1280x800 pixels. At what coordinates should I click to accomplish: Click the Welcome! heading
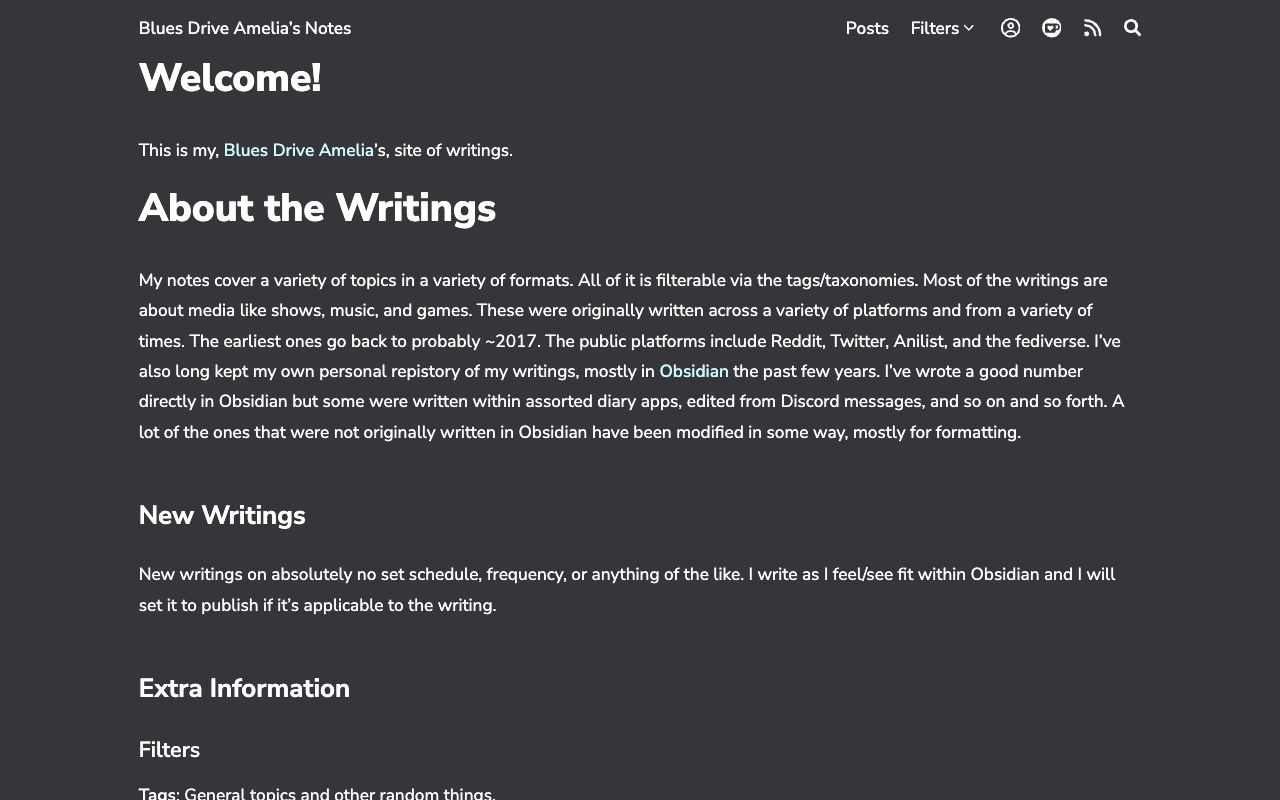(x=230, y=78)
